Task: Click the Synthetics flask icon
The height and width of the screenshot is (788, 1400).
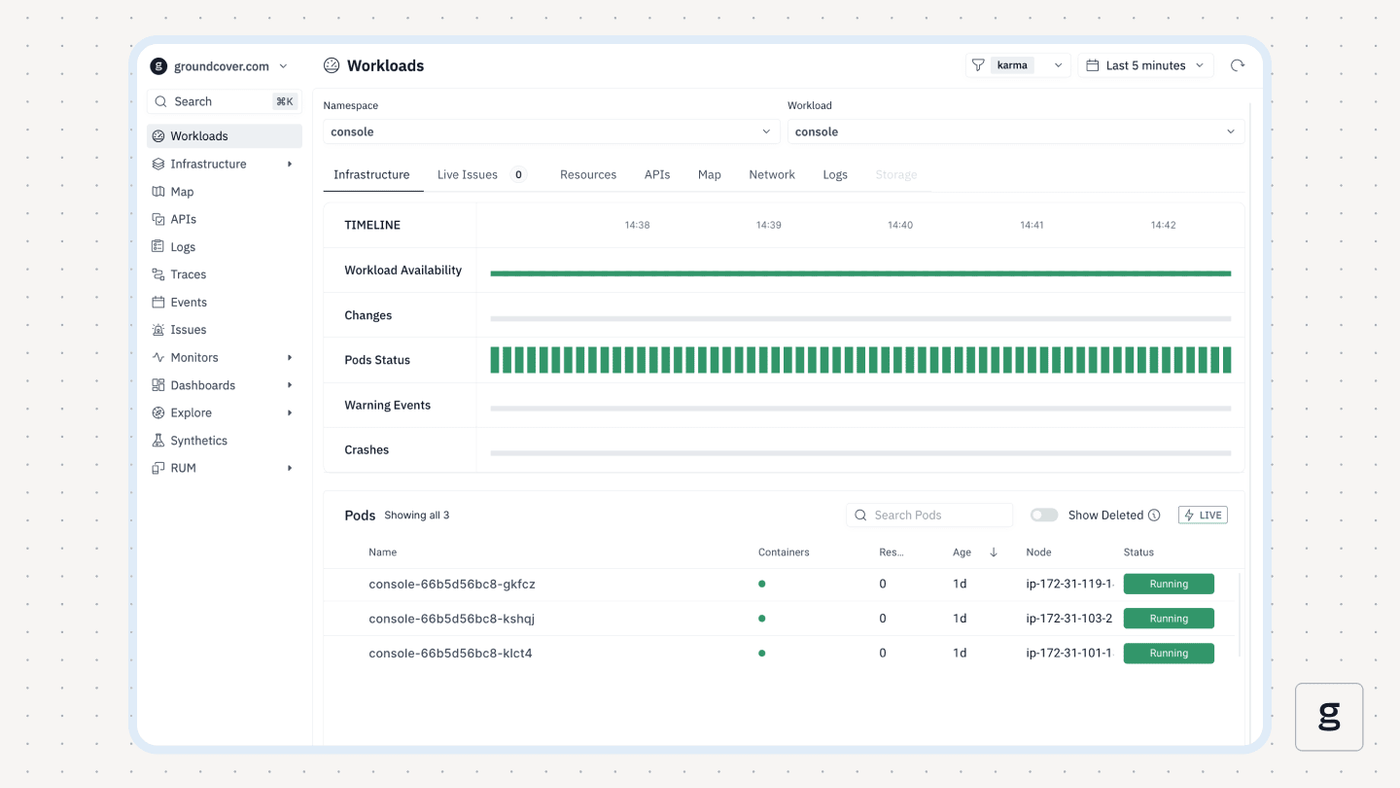Action: [158, 440]
